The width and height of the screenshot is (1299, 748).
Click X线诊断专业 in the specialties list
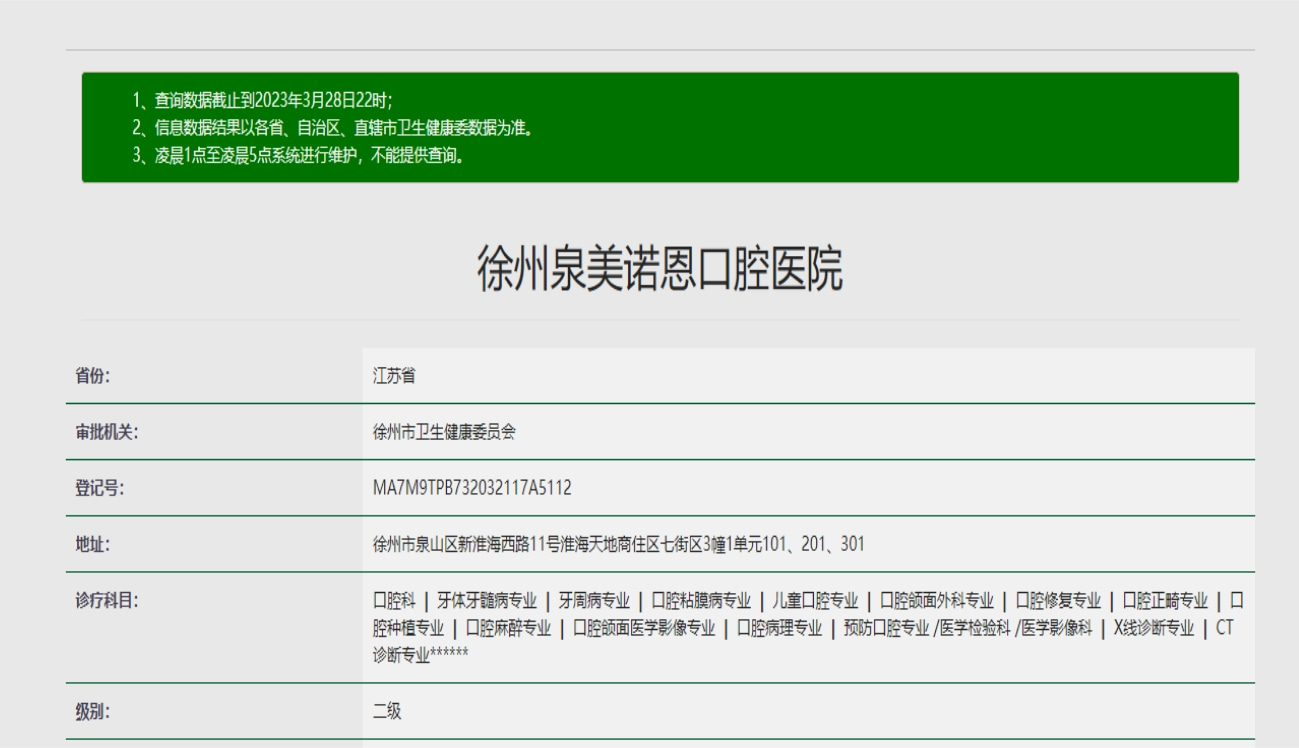[x=1152, y=628]
